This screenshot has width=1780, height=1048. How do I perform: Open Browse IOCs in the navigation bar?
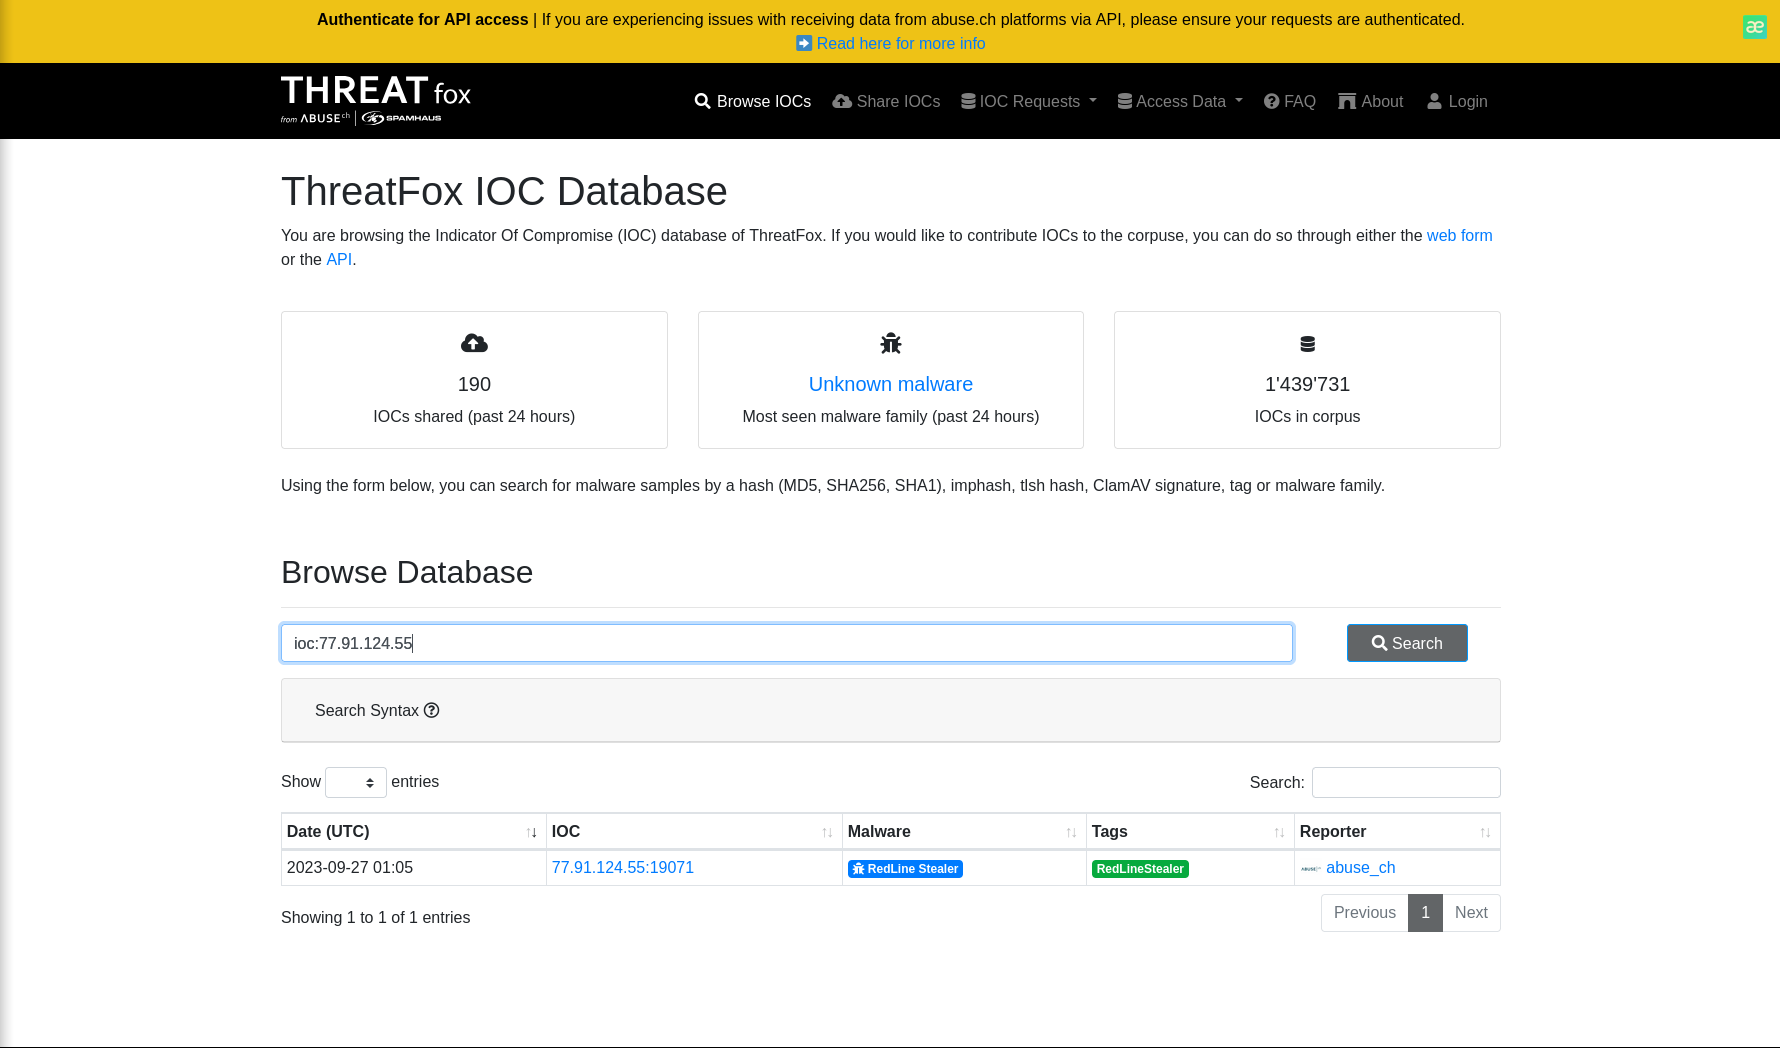click(753, 101)
